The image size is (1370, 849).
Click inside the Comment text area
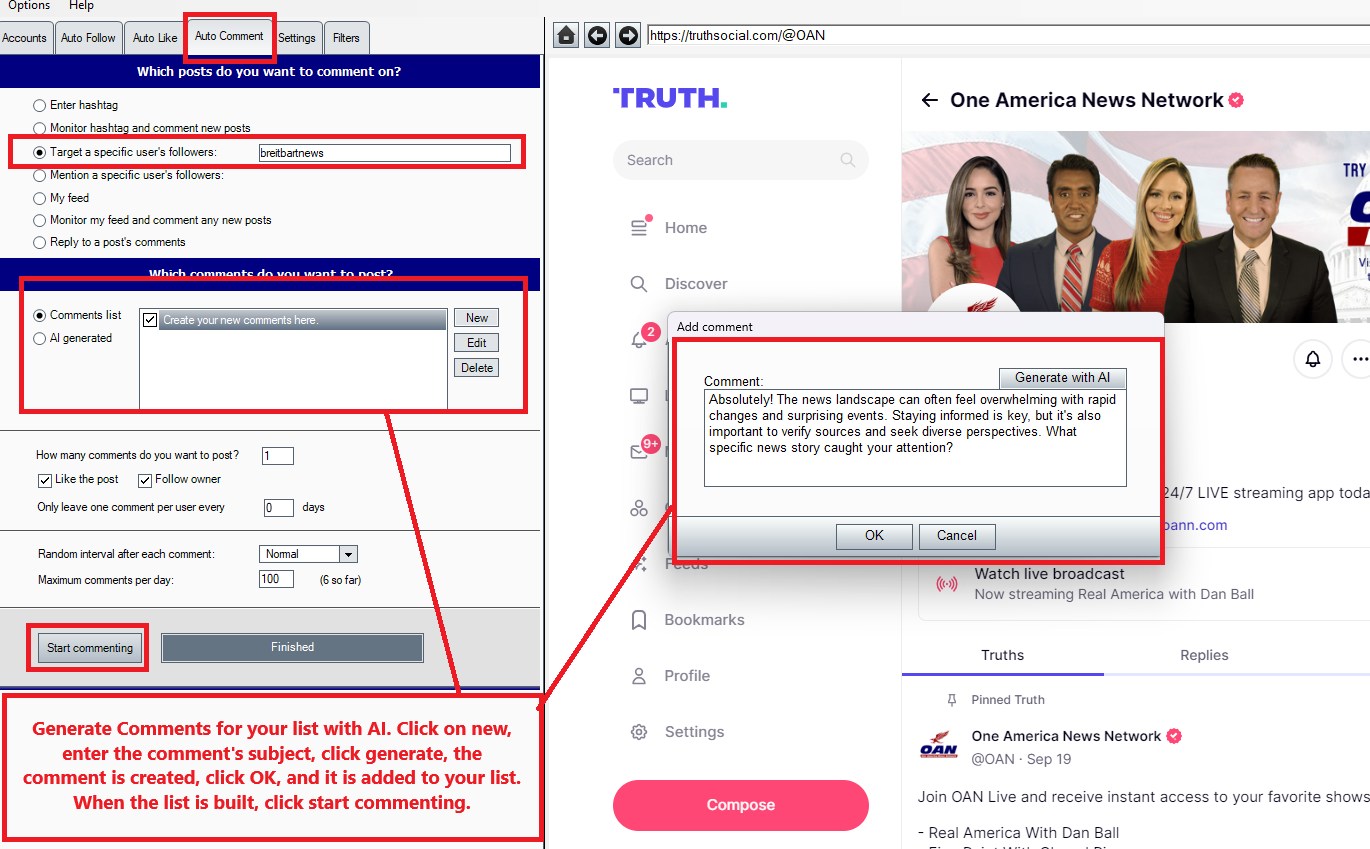click(x=915, y=438)
